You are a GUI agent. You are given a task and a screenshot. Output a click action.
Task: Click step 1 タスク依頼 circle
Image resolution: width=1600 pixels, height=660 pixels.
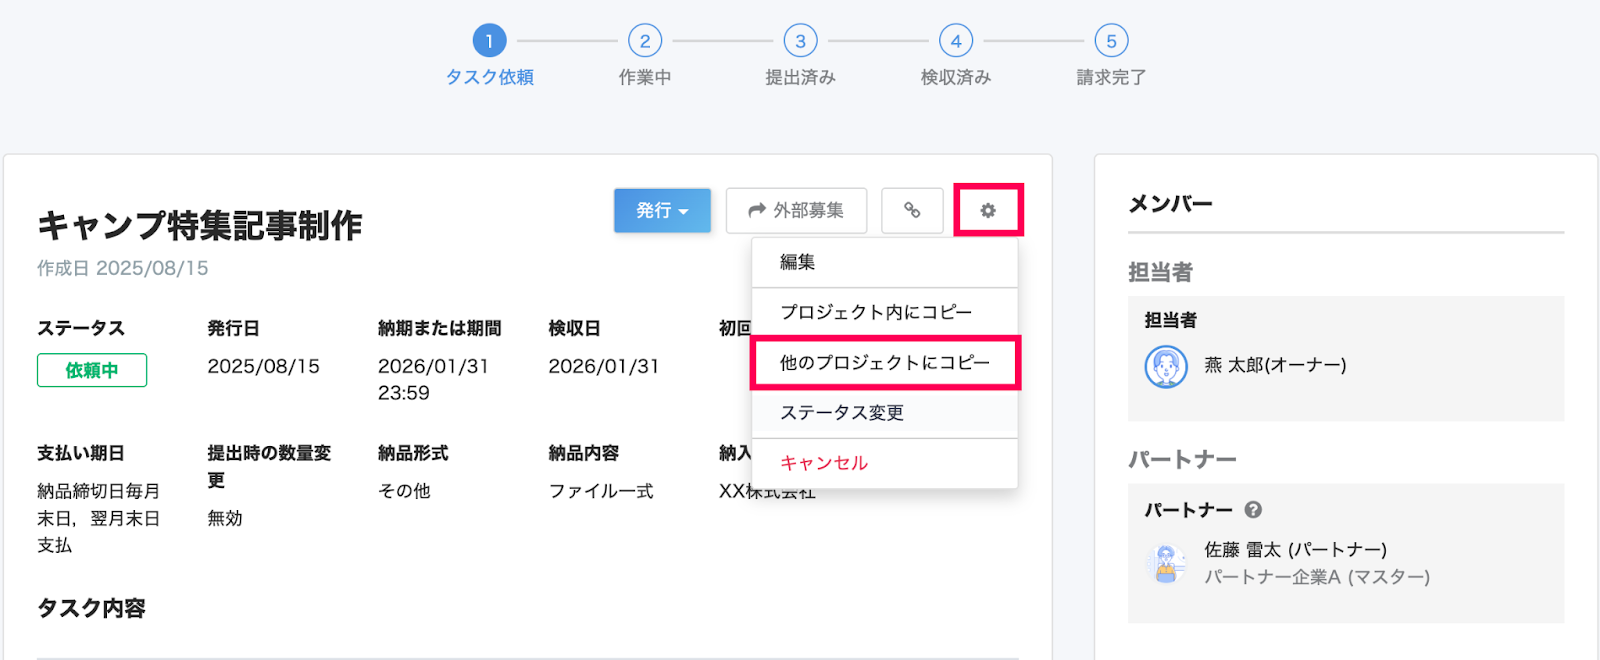point(489,41)
